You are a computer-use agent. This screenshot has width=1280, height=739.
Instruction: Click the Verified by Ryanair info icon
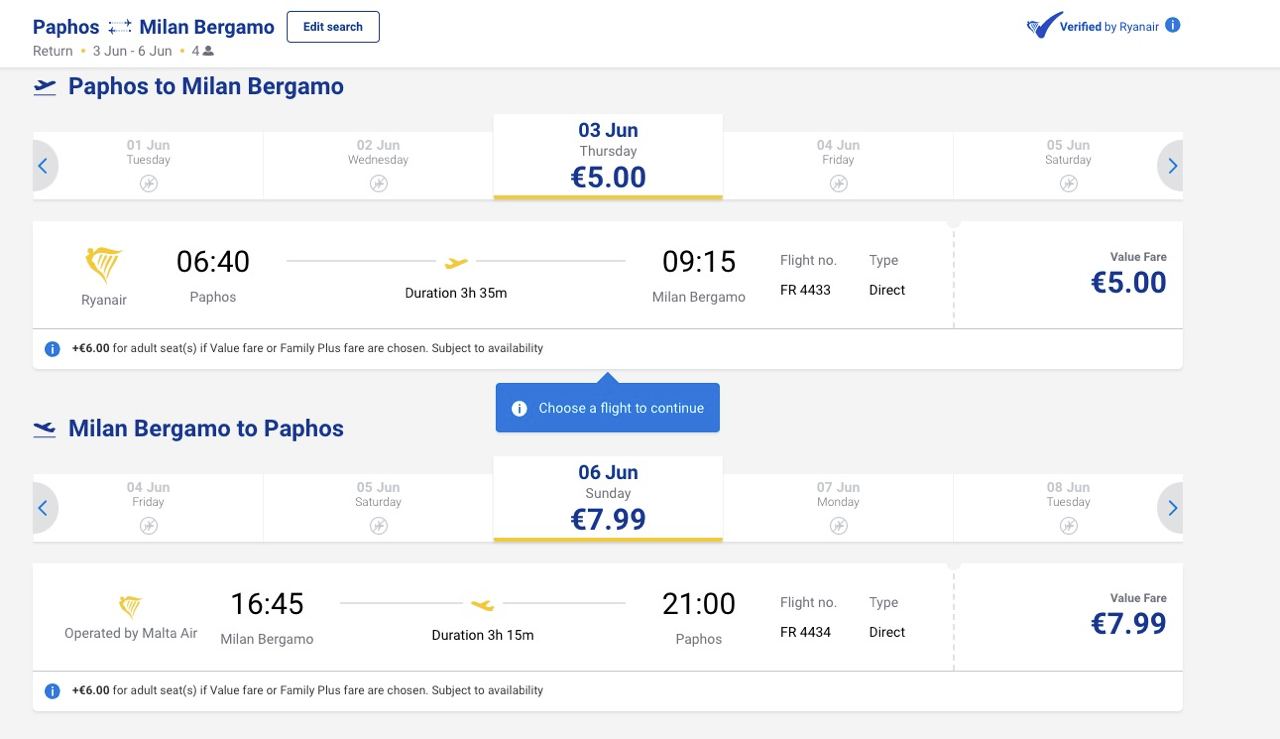(x=1173, y=26)
